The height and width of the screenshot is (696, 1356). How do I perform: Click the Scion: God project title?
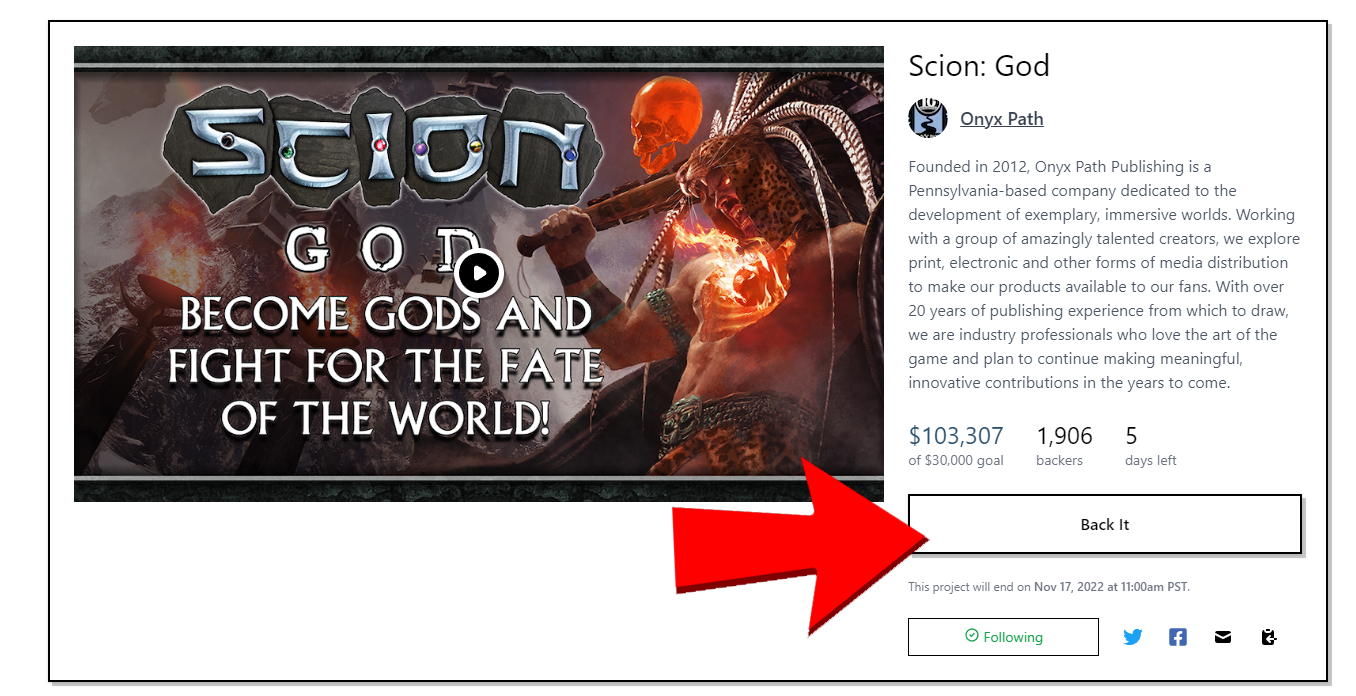pyautogui.click(x=979, y=66)
